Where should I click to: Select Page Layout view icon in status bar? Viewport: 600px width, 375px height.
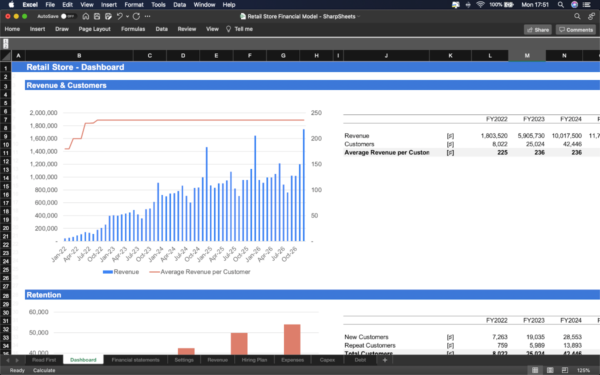tap(550, 370)
